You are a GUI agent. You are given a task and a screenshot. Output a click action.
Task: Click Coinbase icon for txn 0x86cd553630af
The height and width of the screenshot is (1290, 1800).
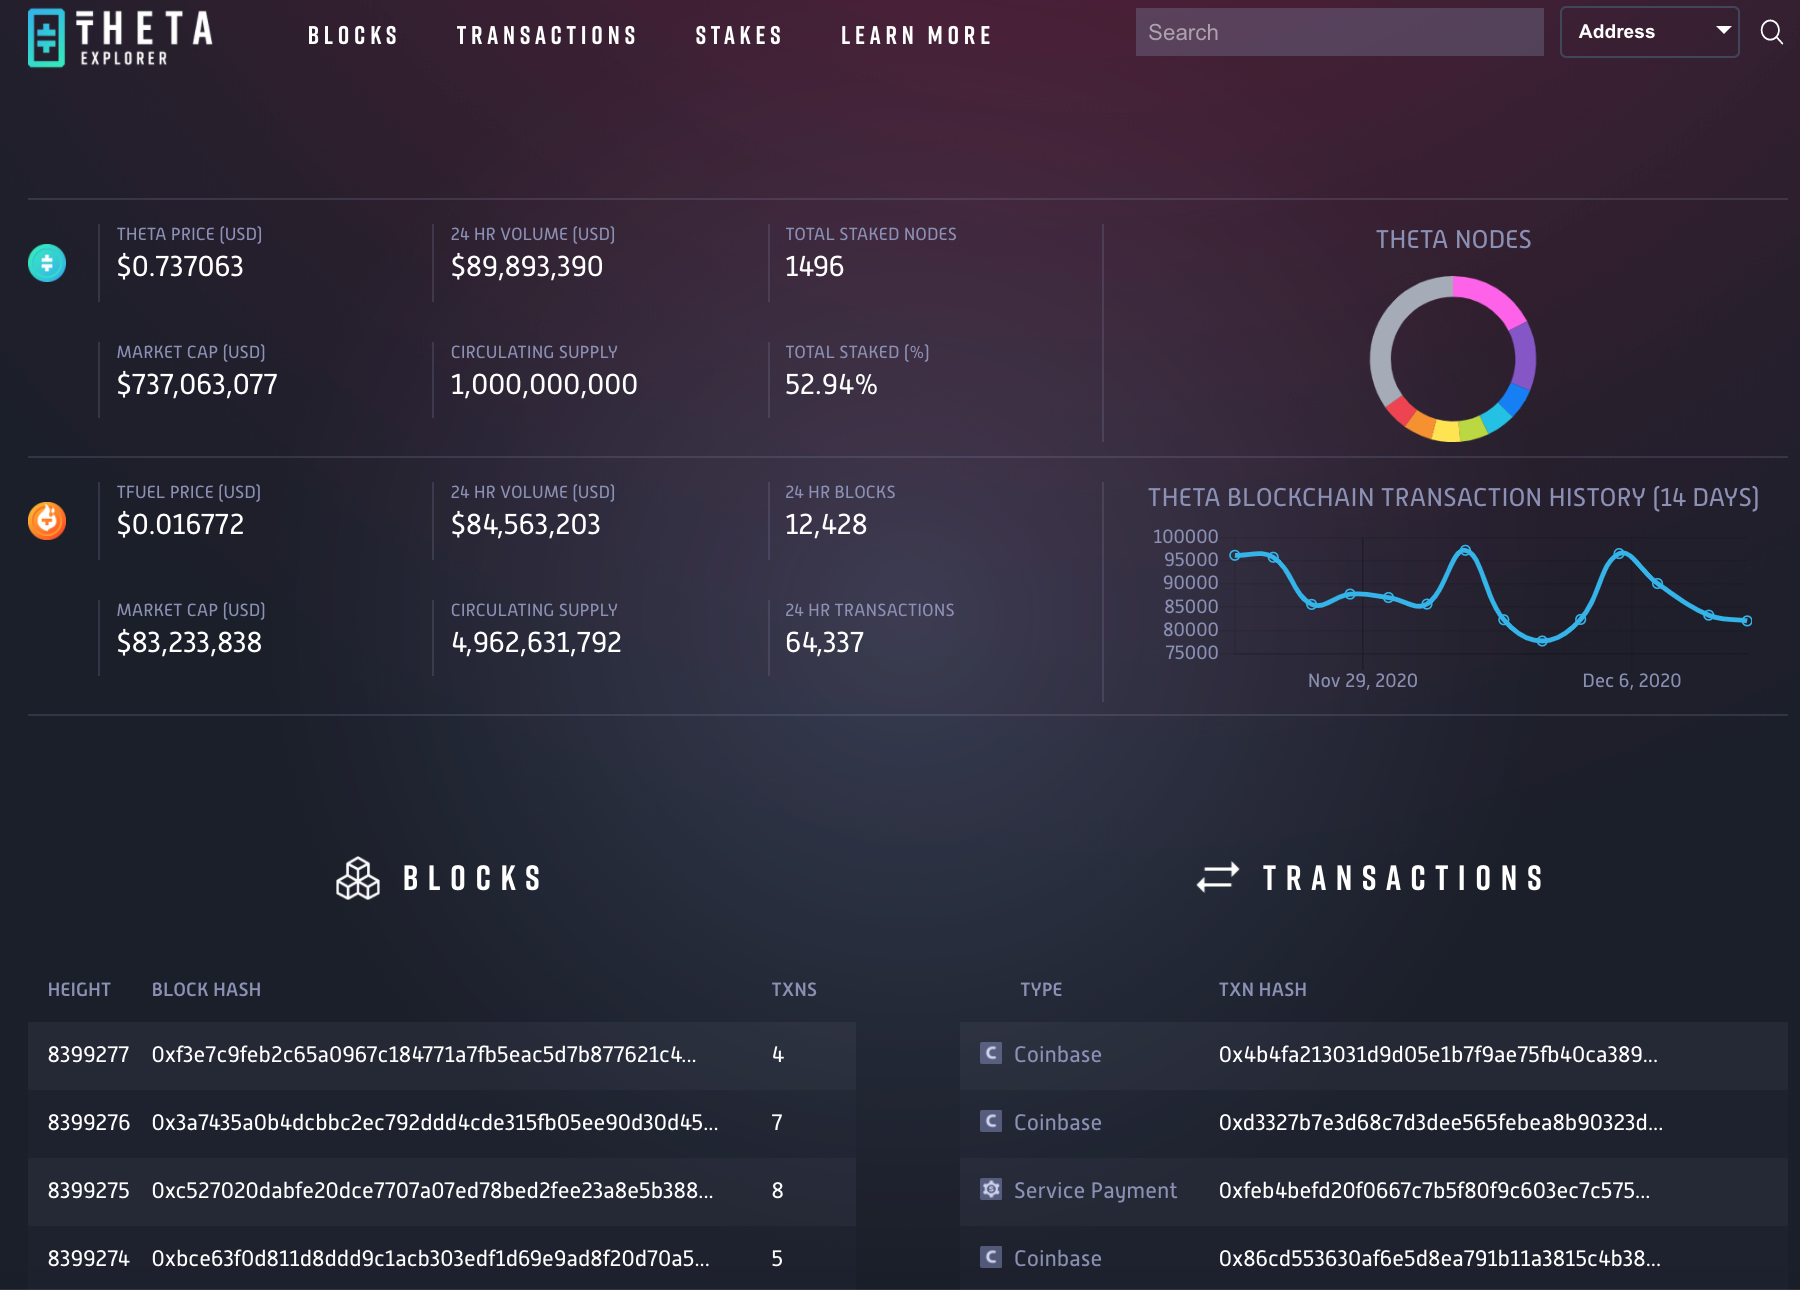pyautogui.click(x=990, y=1257)
